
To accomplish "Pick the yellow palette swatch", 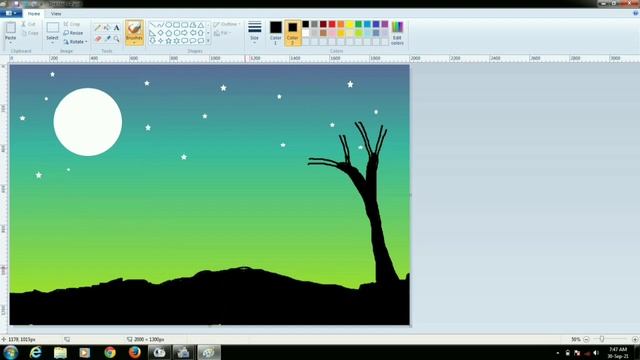I will pos(350,24).
